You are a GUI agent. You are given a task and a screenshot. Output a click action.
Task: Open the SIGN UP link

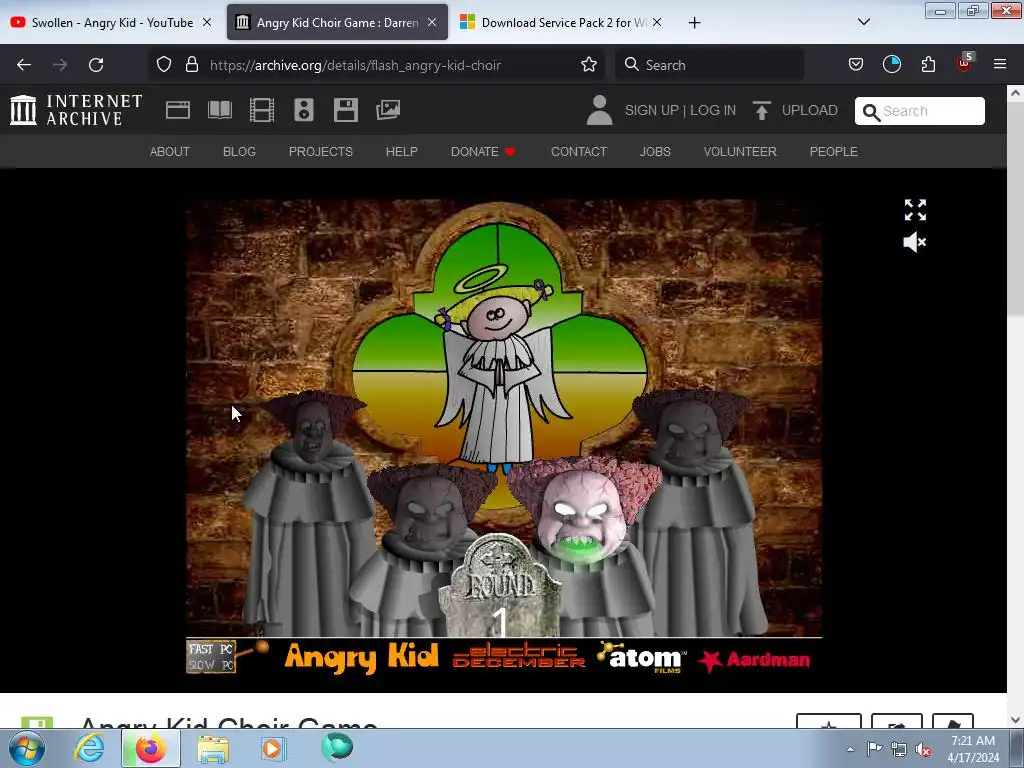point(651,110)
